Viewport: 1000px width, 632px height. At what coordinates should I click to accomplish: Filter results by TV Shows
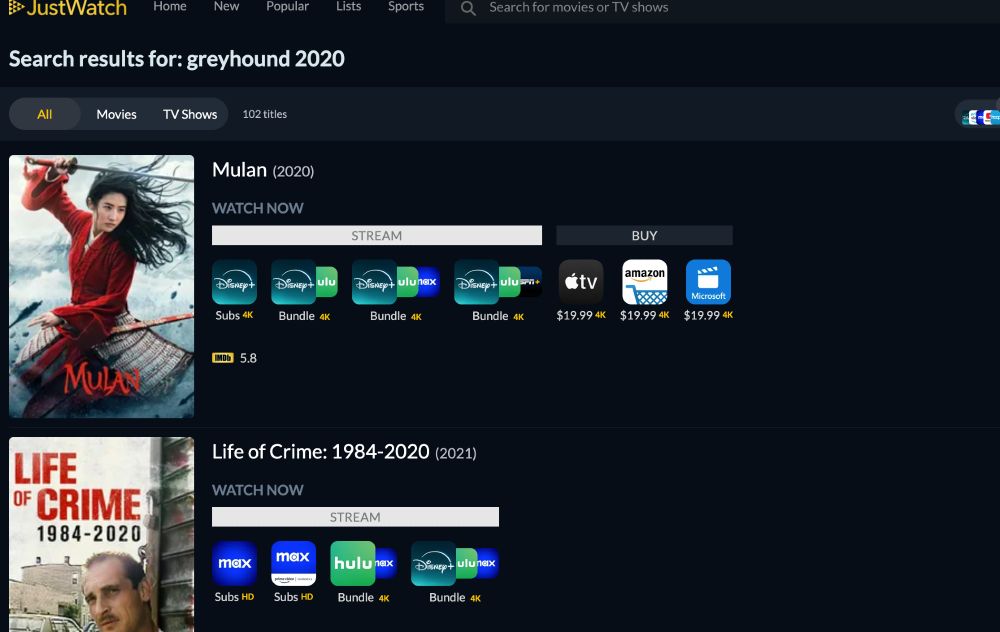(190, 114)
